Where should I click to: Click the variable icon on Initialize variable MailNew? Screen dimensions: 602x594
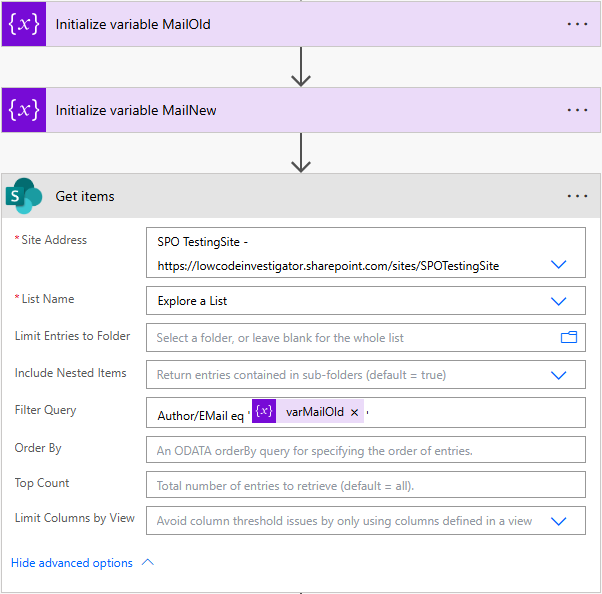[24, 110]
